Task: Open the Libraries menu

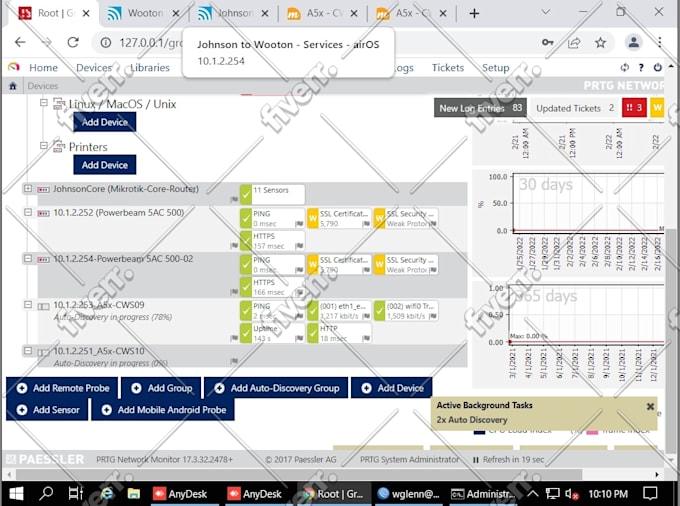Action: (150, 68)
